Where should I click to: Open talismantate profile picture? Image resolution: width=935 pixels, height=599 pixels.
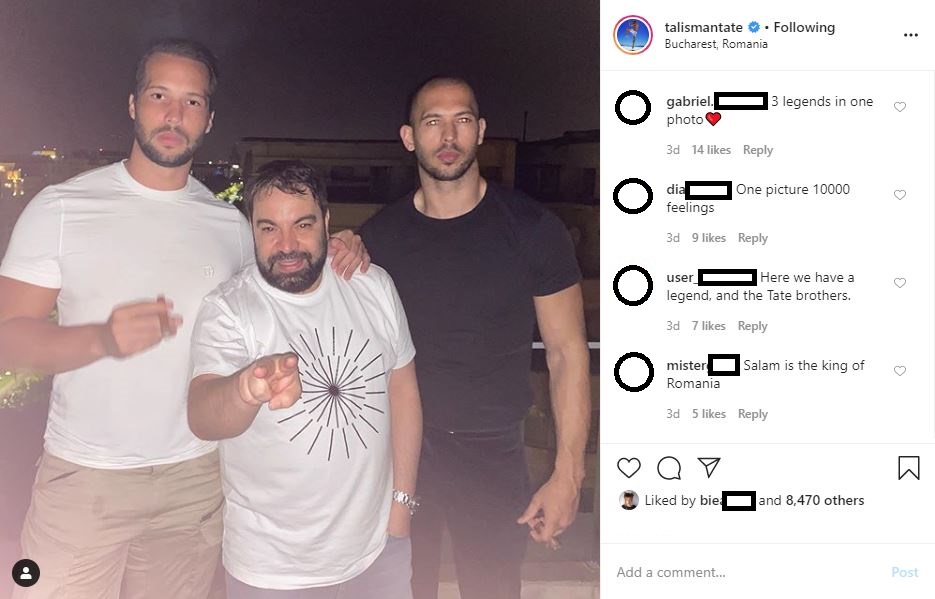633,35
